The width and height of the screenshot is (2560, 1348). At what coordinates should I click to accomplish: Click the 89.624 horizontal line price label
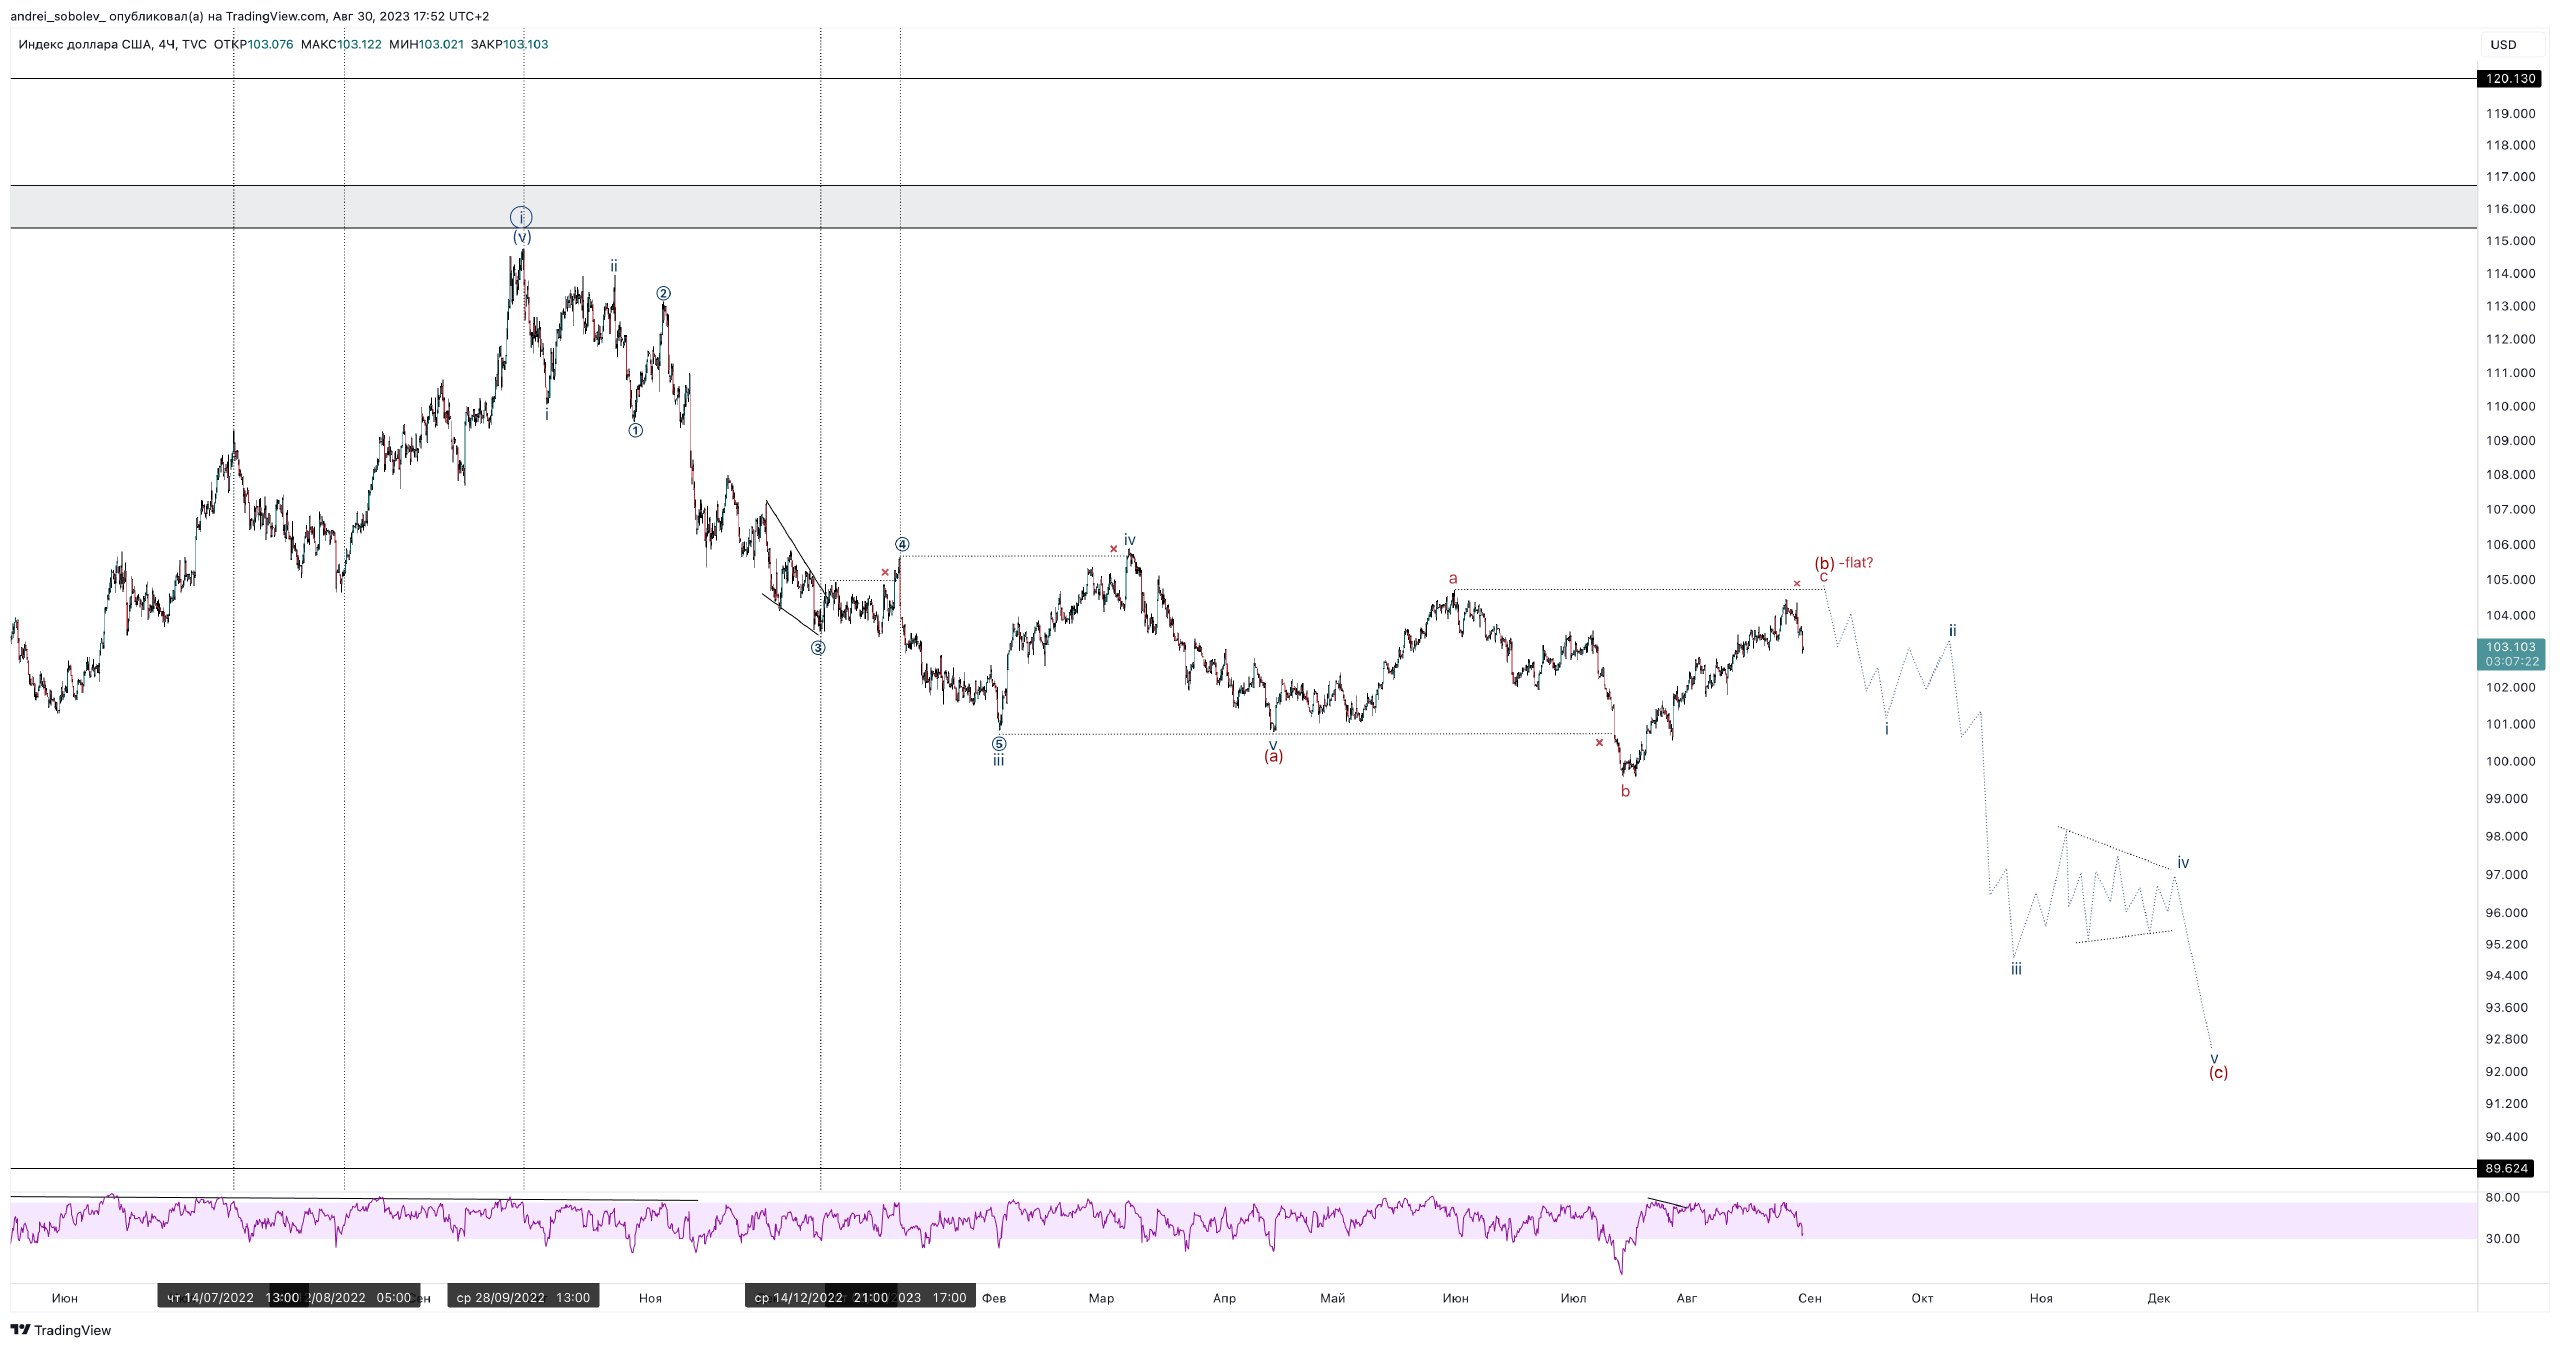[2506, 1168]
